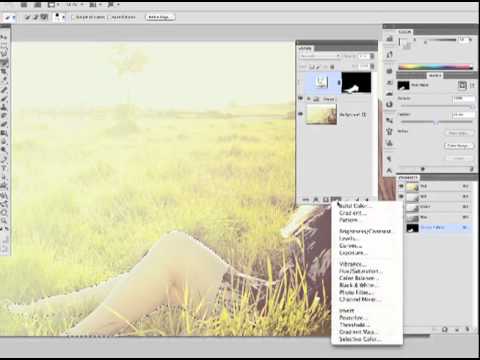Click Create new layer icon in Layers panel
This screenshot has width=480, height=360.
coord(357,200)
